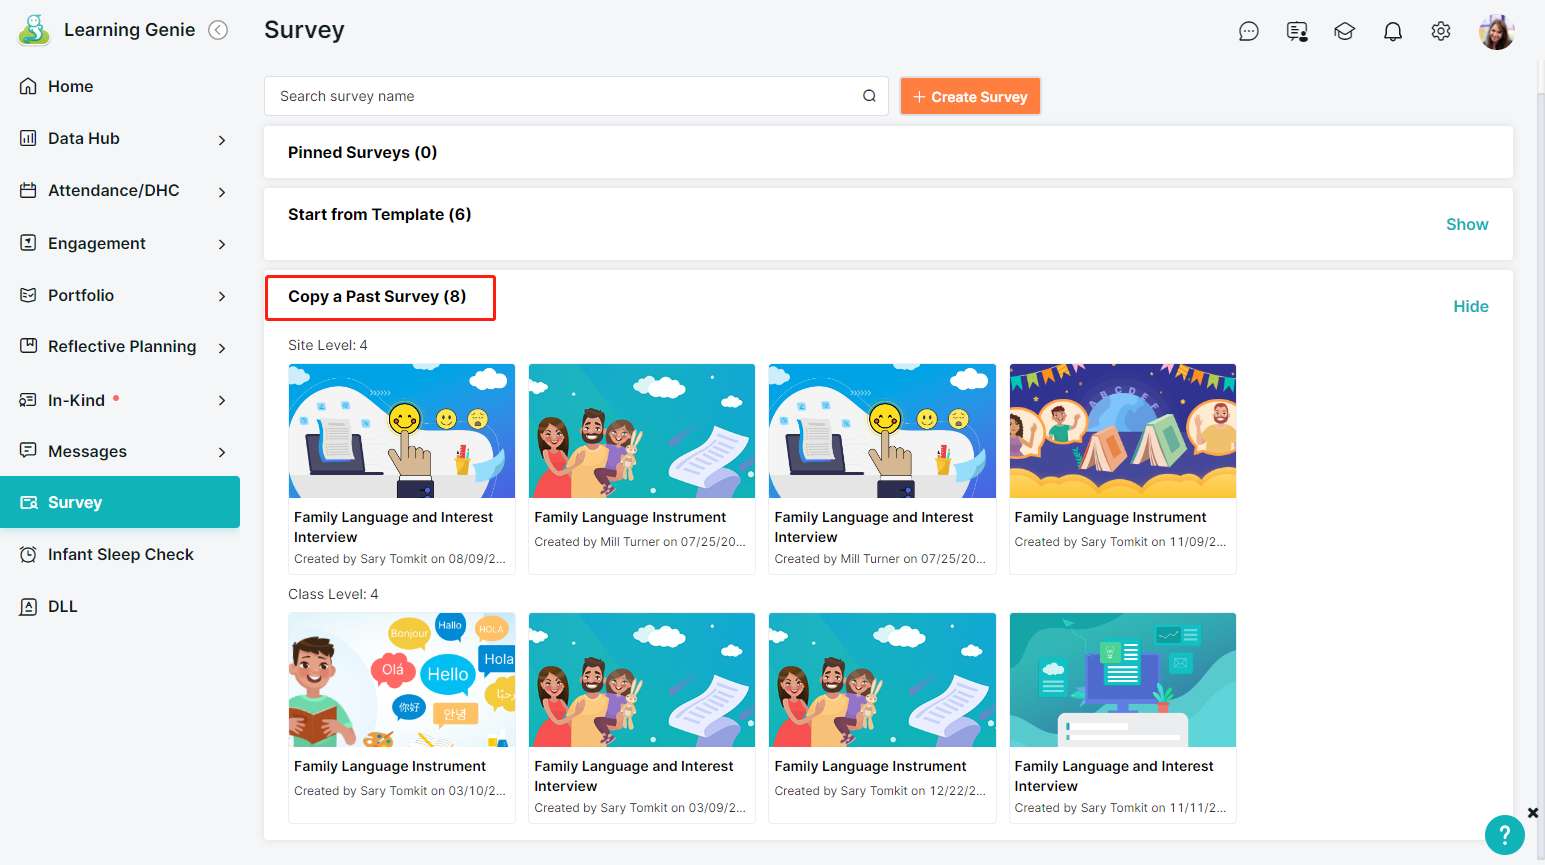Show the Start from Template section
This screenshot has width=1545, height=865.
pos(1466,224)
